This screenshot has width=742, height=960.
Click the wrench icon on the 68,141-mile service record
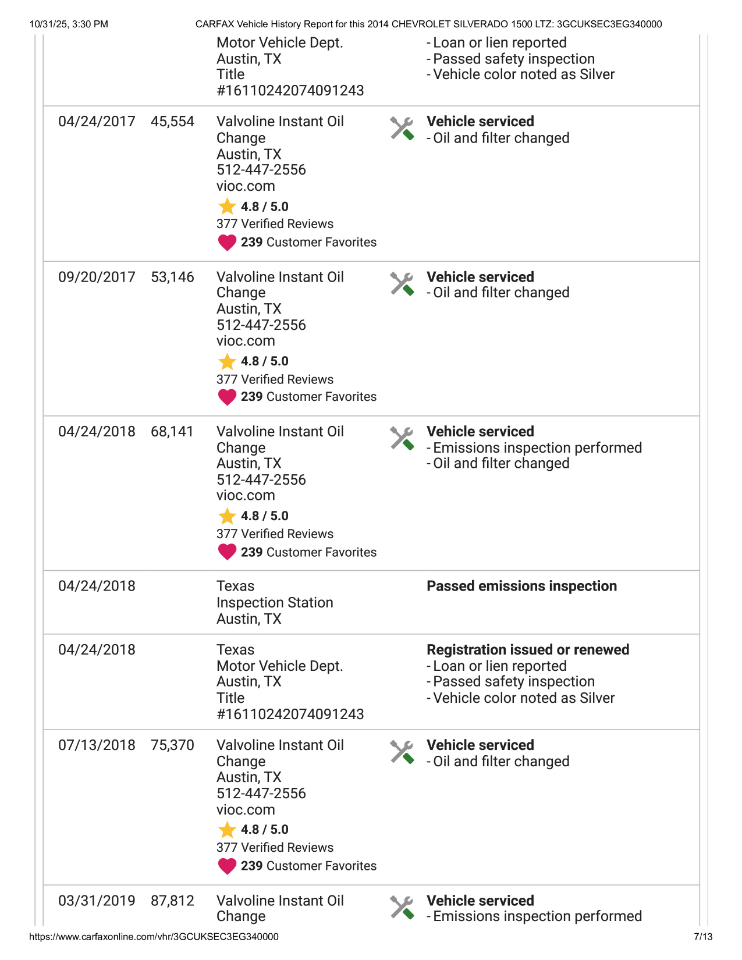coord(401,438)
